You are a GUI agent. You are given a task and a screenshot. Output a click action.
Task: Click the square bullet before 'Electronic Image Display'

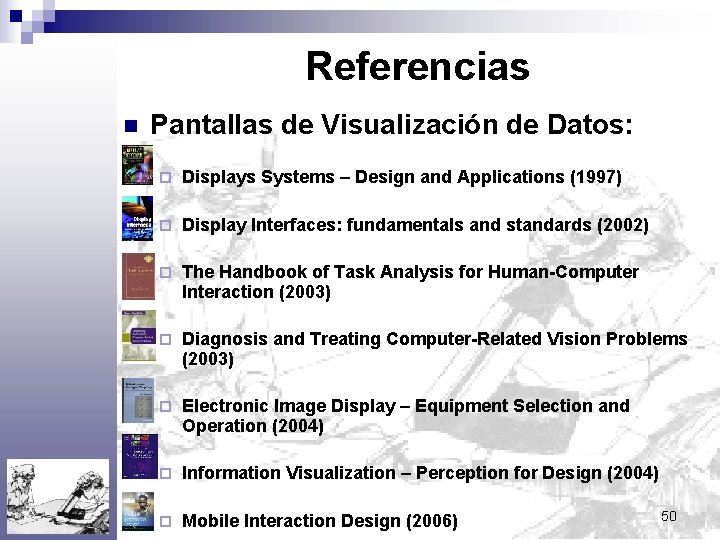pos(166,406)
